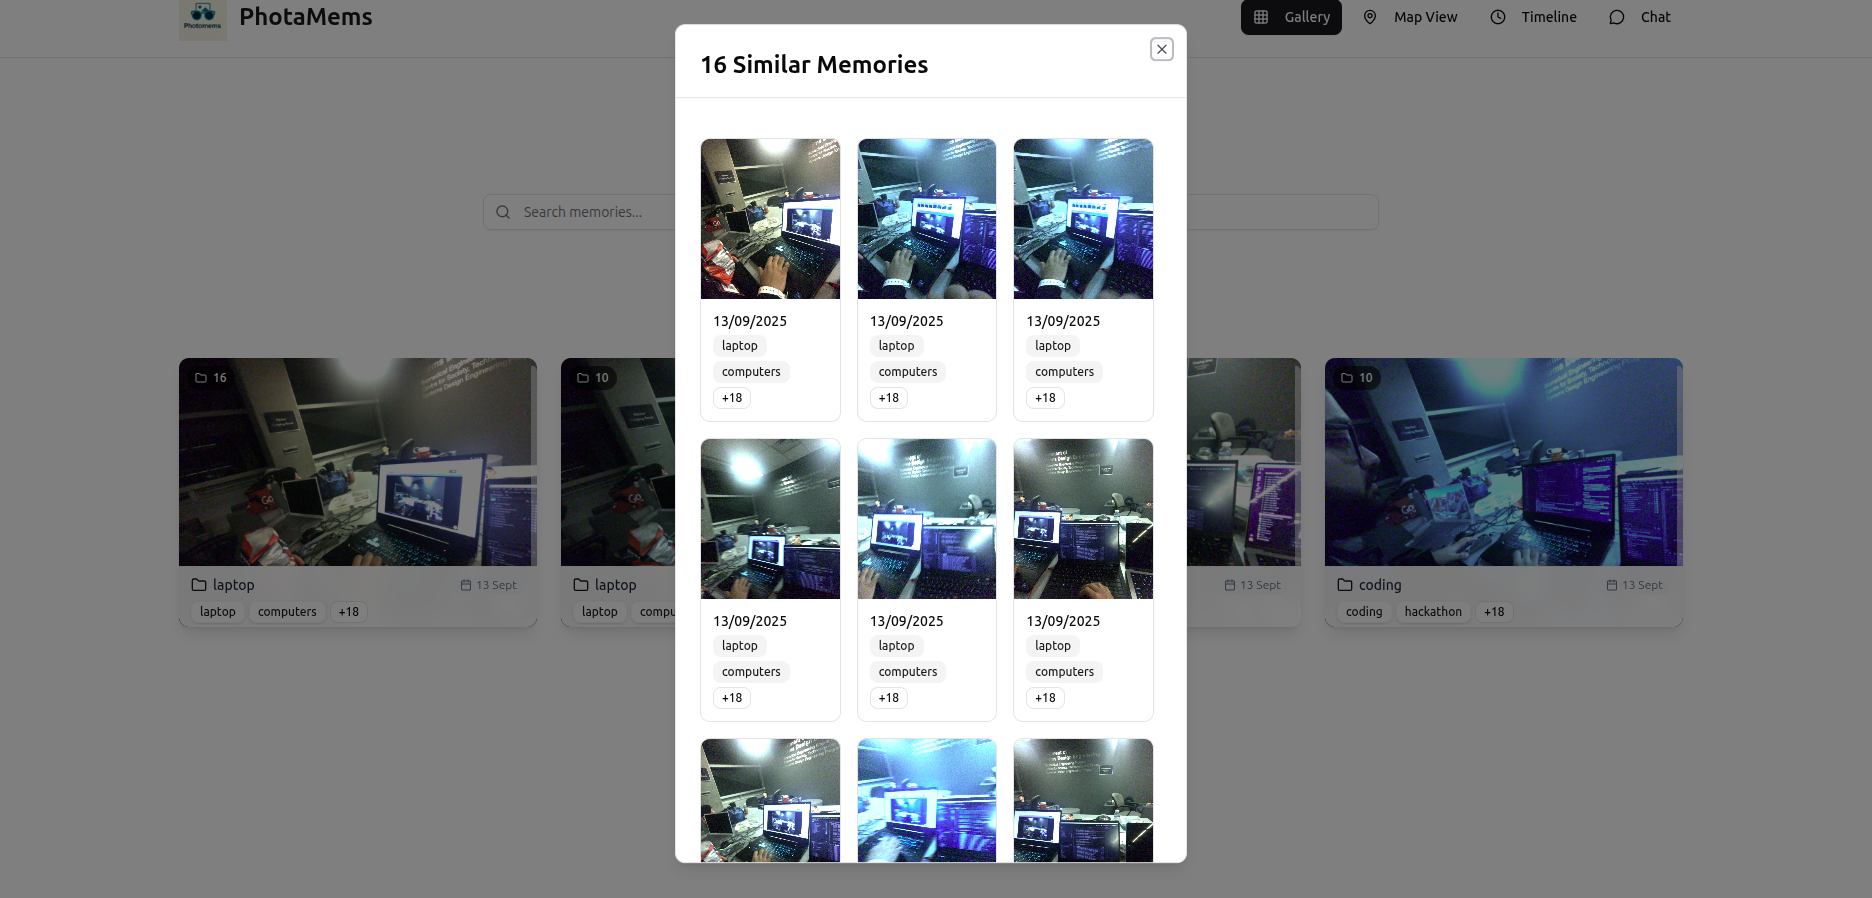Click computers tag on background 16-item card
This screenshot has width=1872, height=898.
[287, 612]
